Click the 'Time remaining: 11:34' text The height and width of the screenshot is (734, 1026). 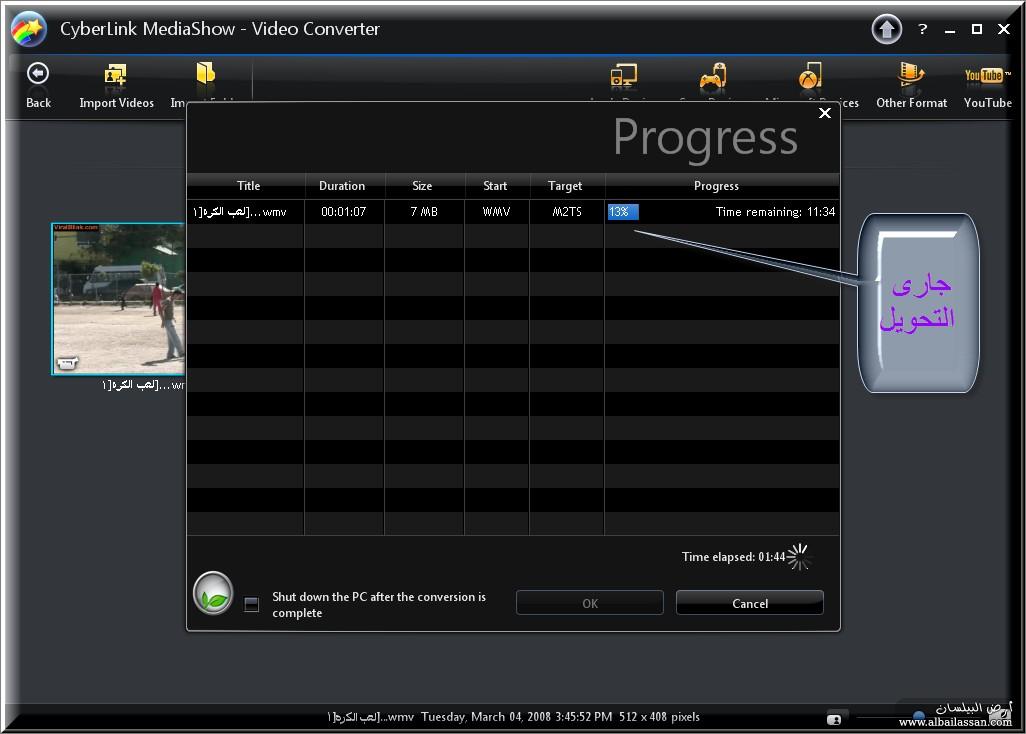click(x=775, y=212)
